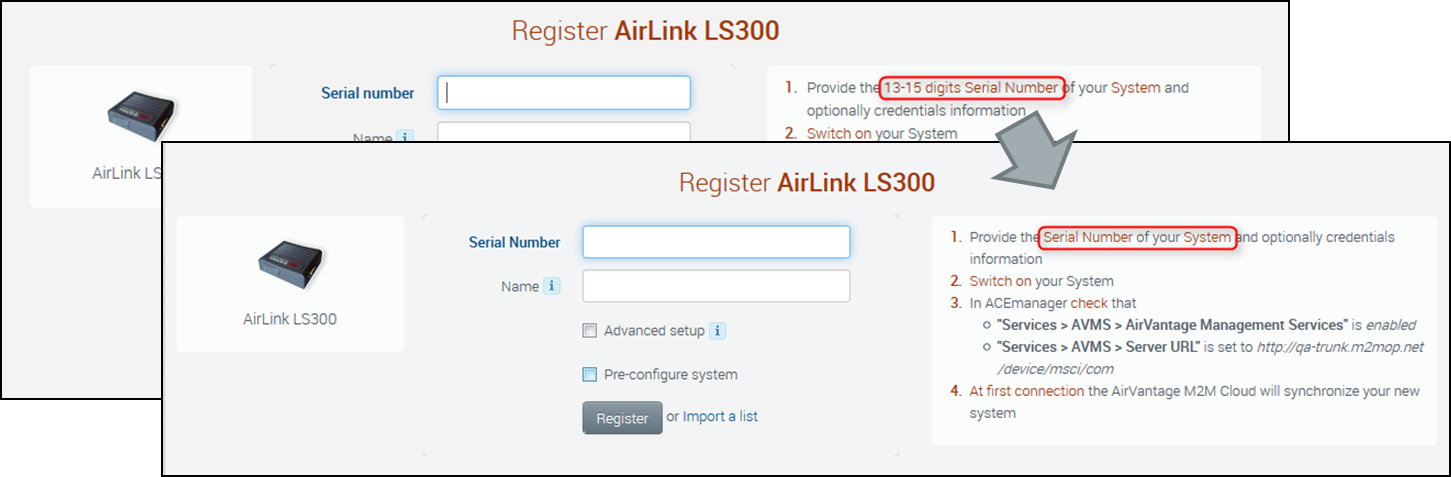Click the partially hidden Name field in back form
The width and height of the screenshot is (1451, 477).
(x=564, y=132)
